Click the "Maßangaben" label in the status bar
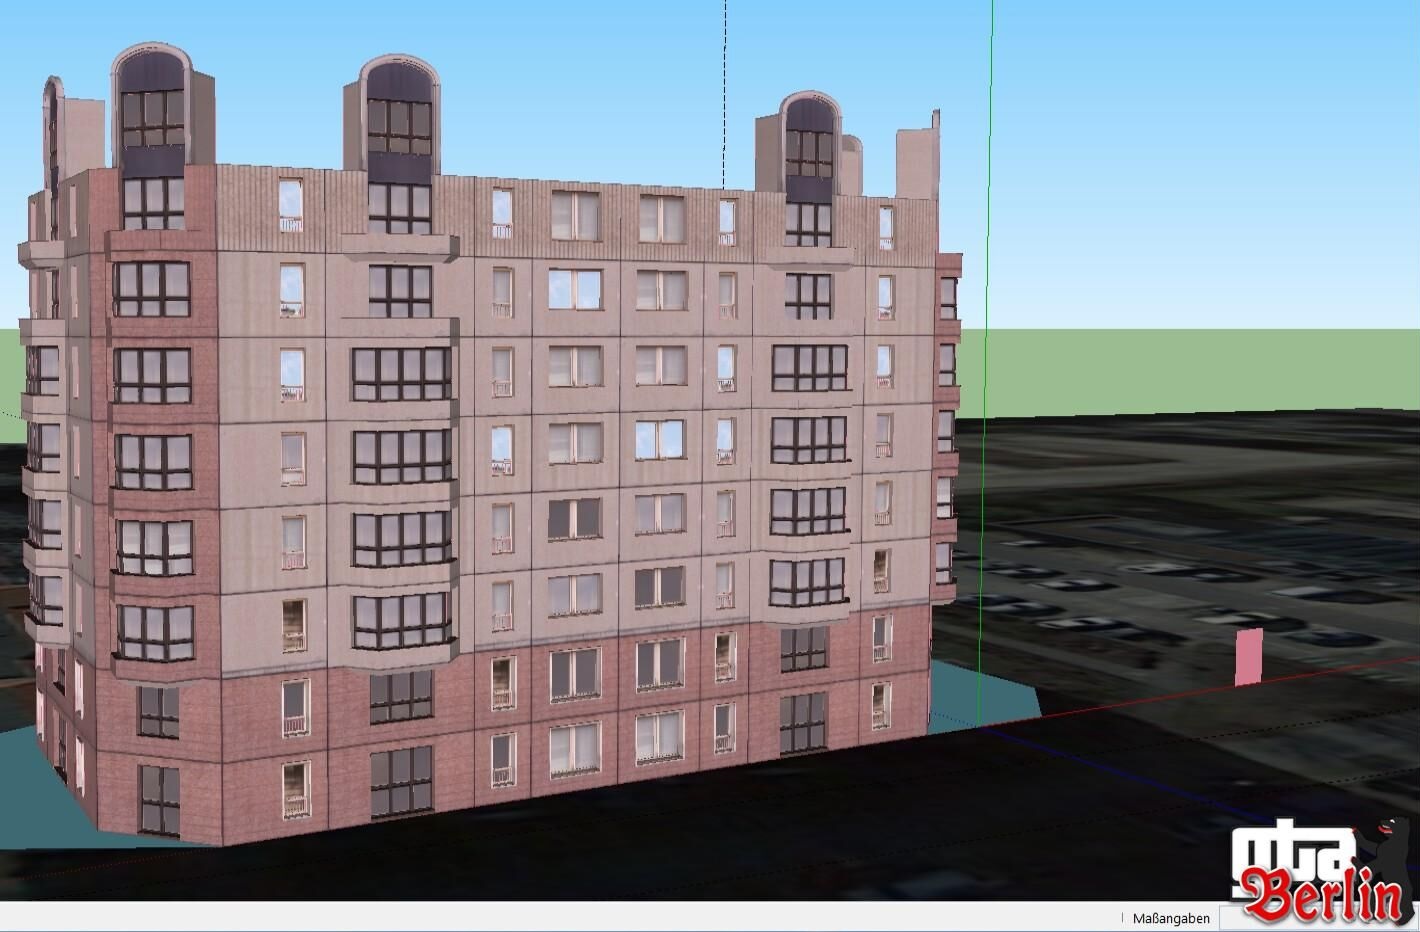Screen dimensions: 1420x932 click(1171, 918)
